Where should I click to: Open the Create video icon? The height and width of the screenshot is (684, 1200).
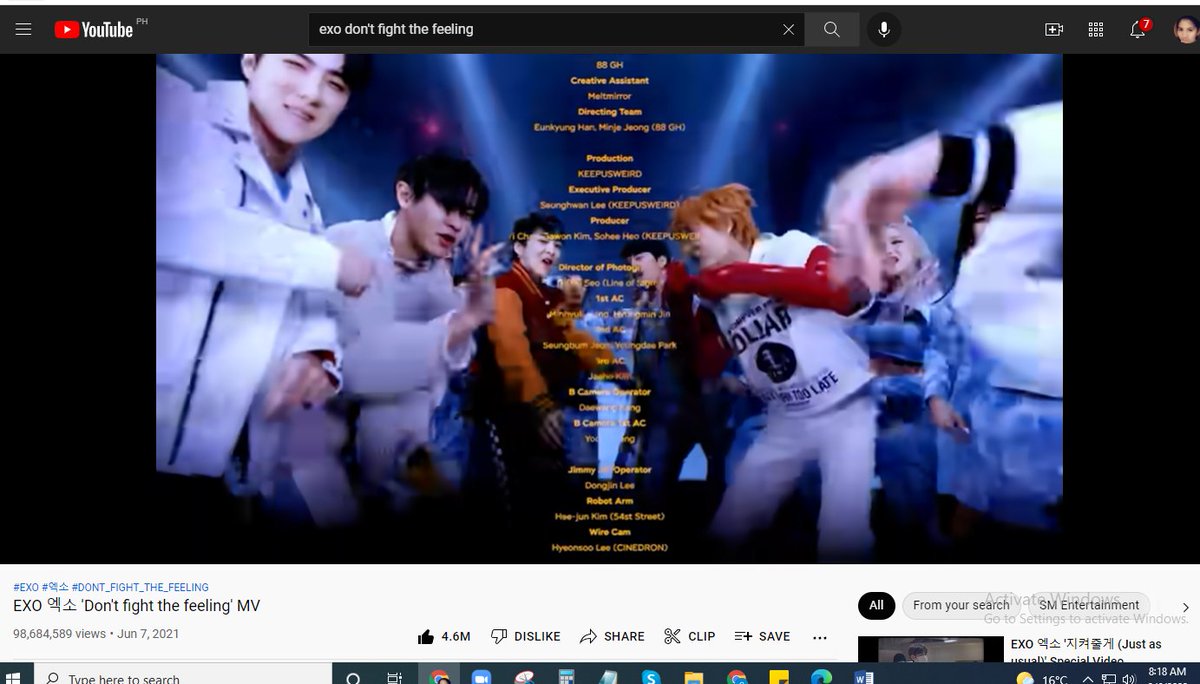coord(1053,30)
